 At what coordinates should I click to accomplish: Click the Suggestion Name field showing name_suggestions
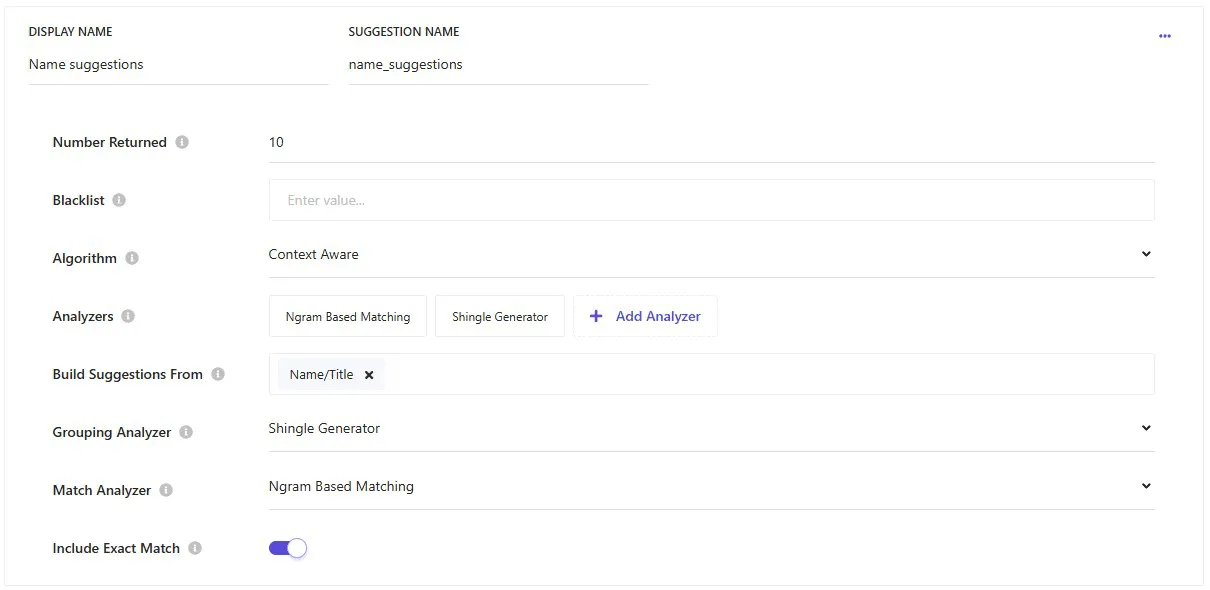[498, 64]
